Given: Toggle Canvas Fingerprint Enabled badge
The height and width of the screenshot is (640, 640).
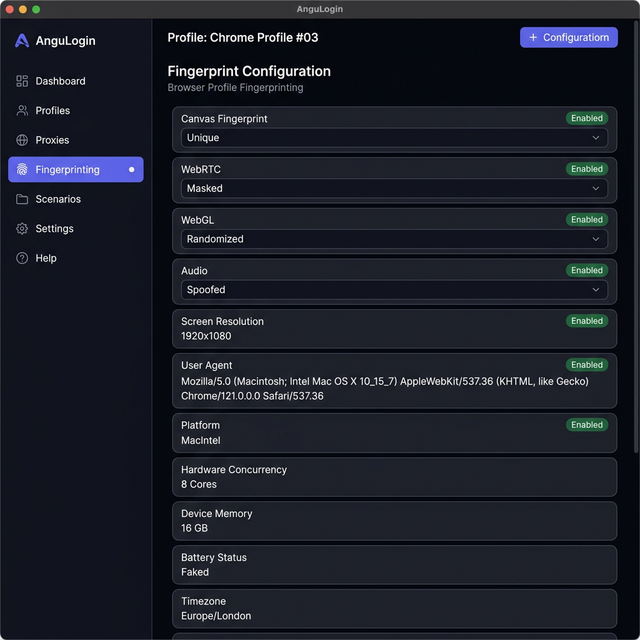Looking at the screenshot, I should [587, 118].
